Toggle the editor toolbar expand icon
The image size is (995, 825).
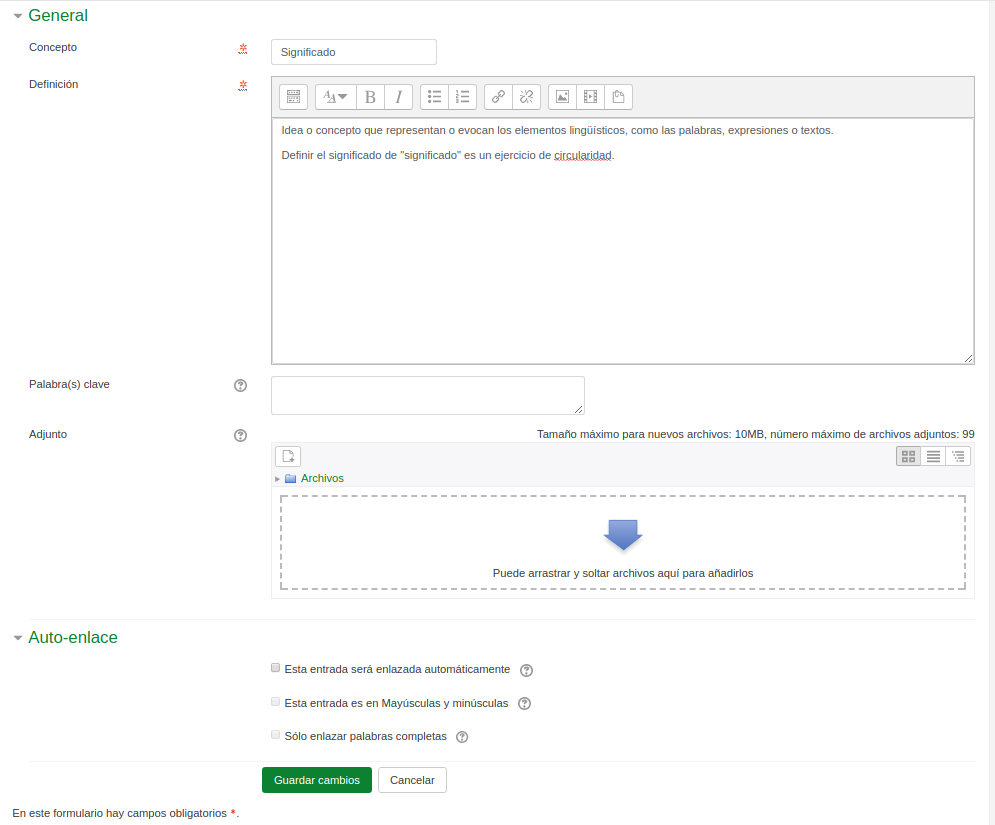293,96
